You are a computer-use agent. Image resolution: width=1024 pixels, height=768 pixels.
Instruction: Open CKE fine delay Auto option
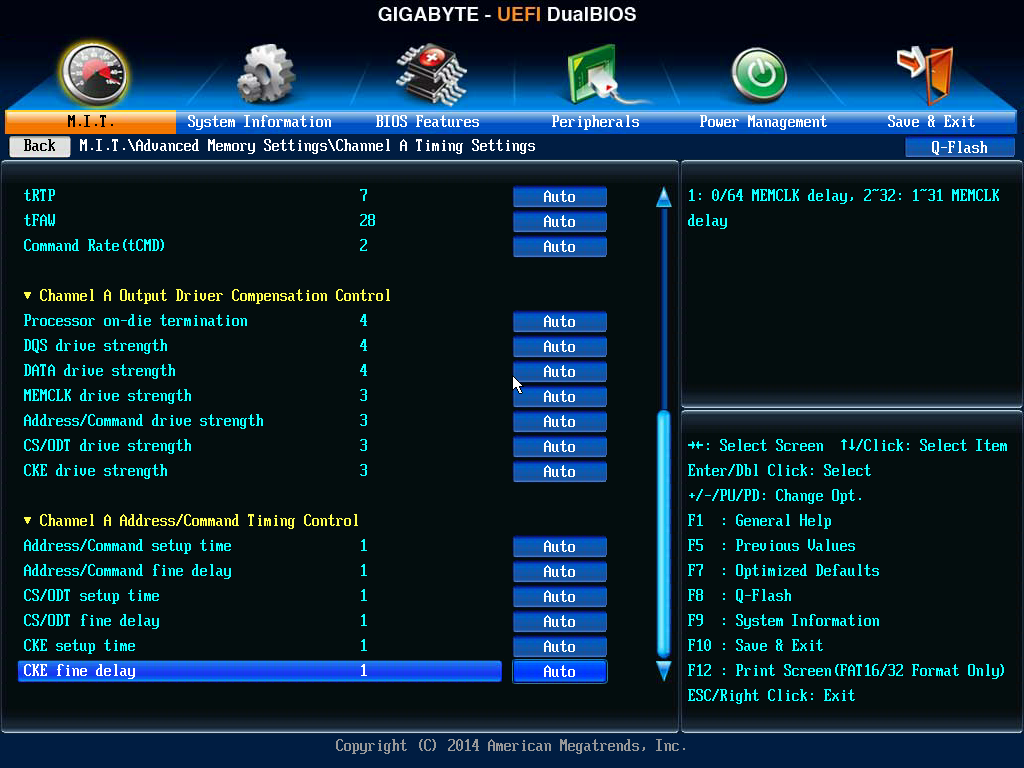tap(560, 671)
